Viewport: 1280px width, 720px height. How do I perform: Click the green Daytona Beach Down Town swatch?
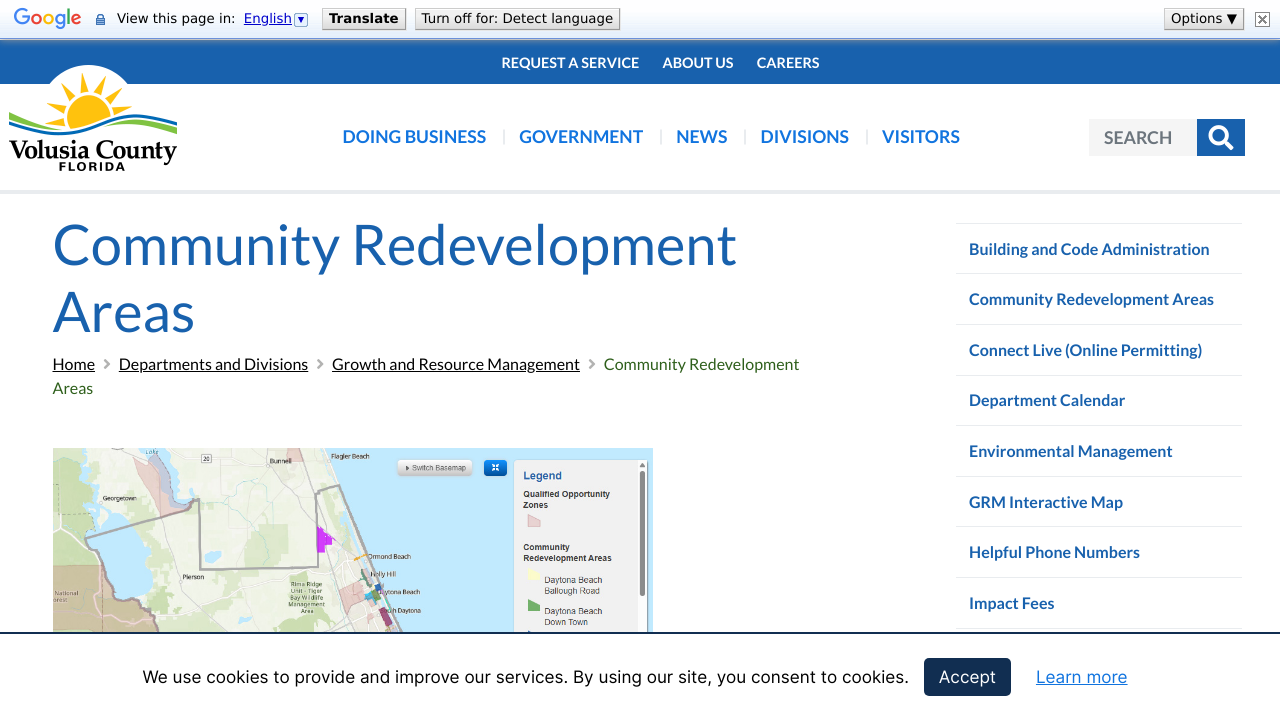(x=533, y=606)
